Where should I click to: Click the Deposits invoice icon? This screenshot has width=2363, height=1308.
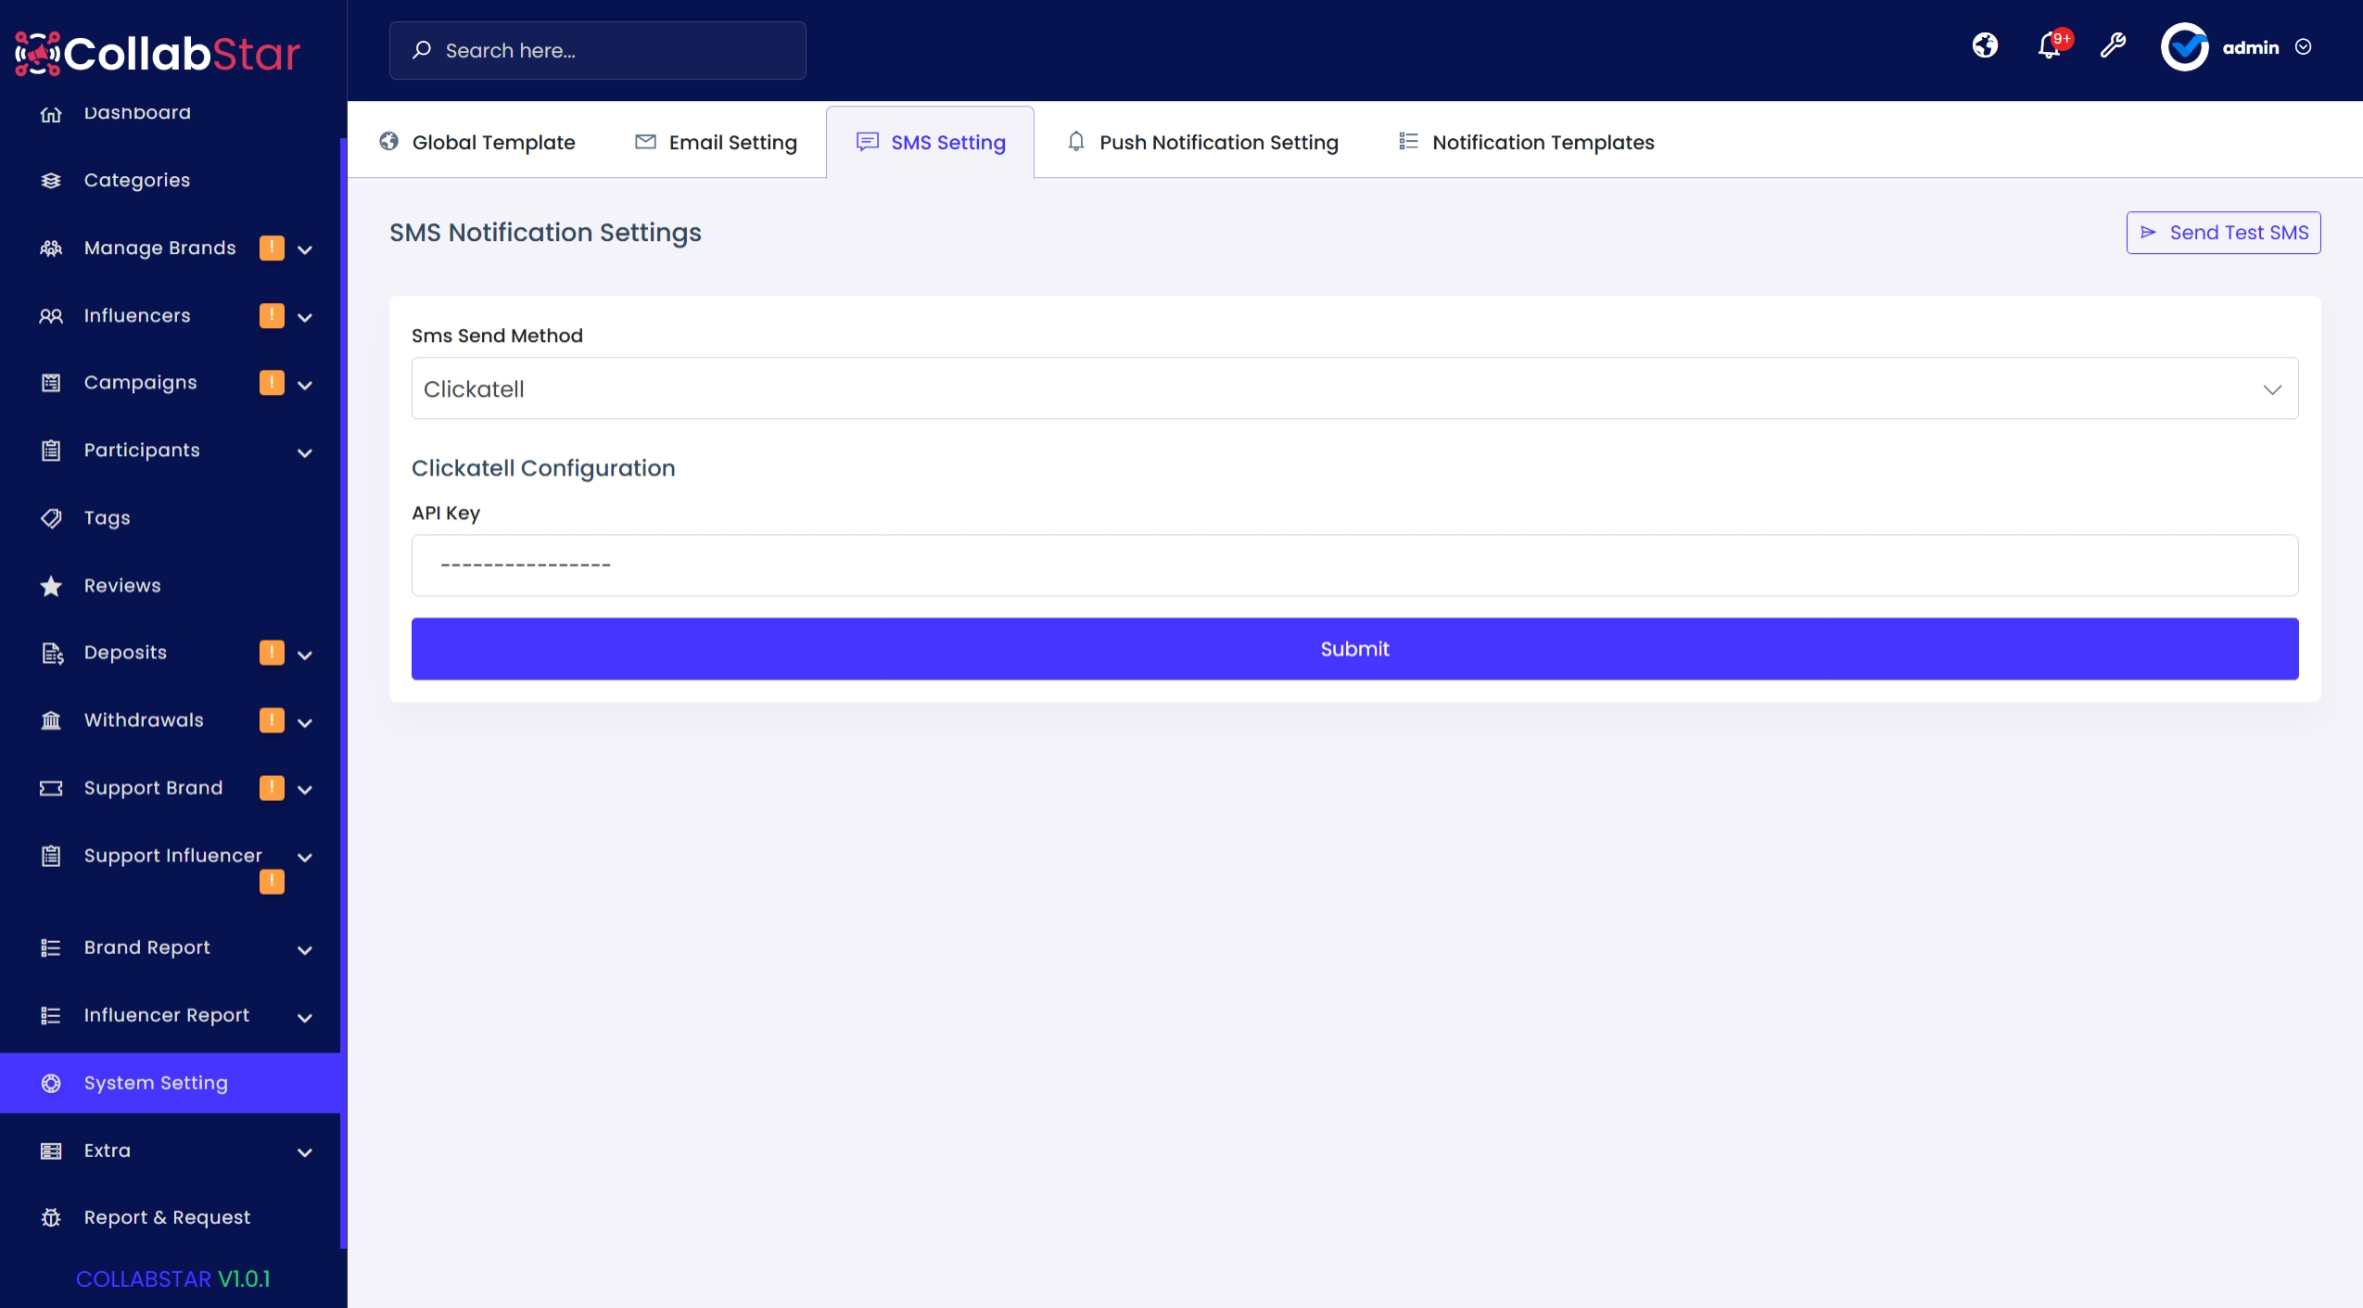[x=51, y=653]
